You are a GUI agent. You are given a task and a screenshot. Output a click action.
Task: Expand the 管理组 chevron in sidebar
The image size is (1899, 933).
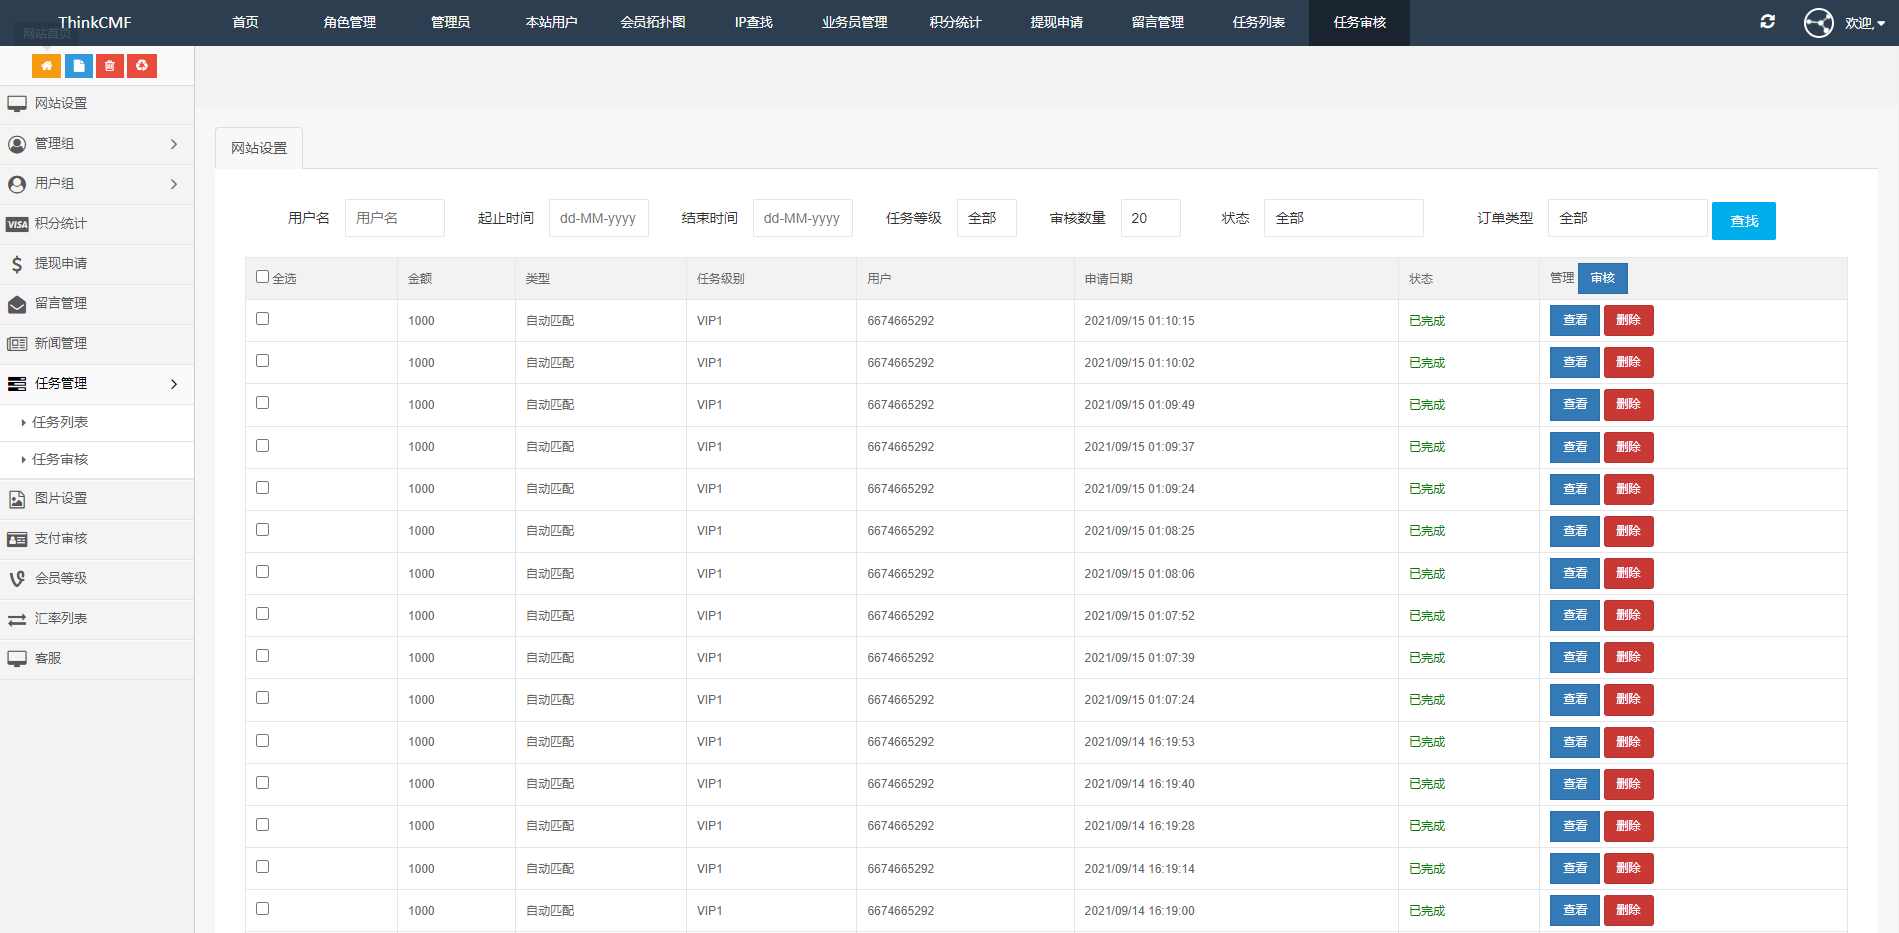pyautogui.click(x=174, y=144)
